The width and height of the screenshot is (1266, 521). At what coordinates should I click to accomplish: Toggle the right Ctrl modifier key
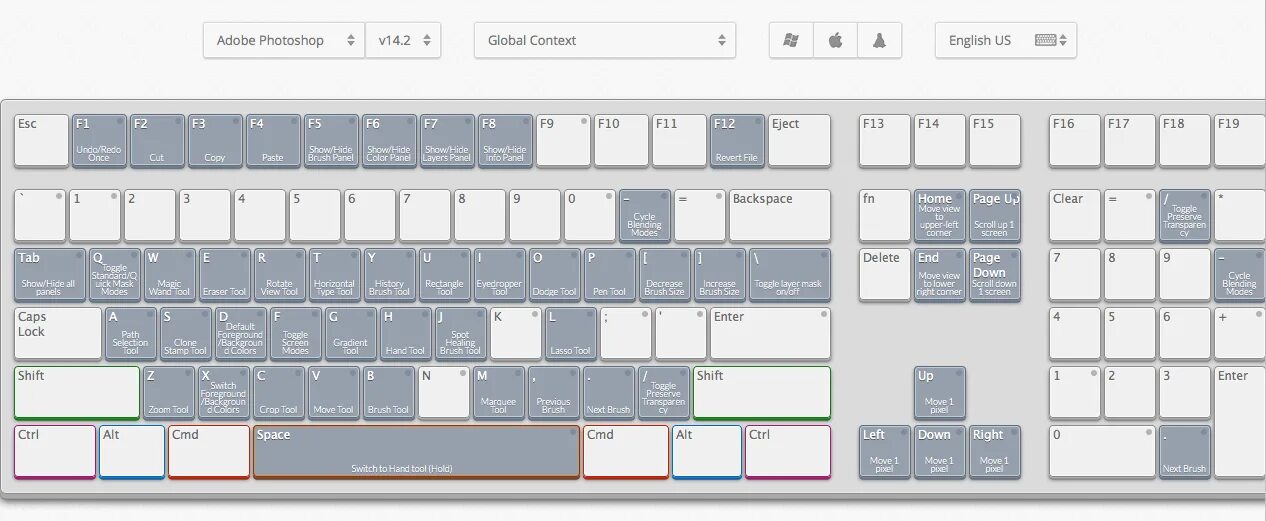[788, 452]
